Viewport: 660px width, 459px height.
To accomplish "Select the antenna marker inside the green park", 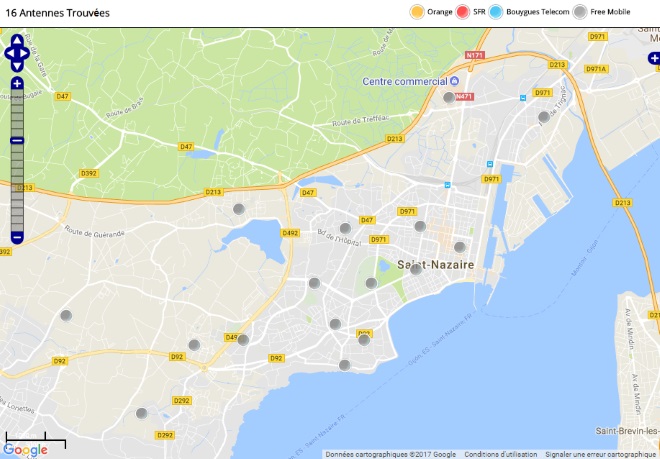I will (371, 283).
